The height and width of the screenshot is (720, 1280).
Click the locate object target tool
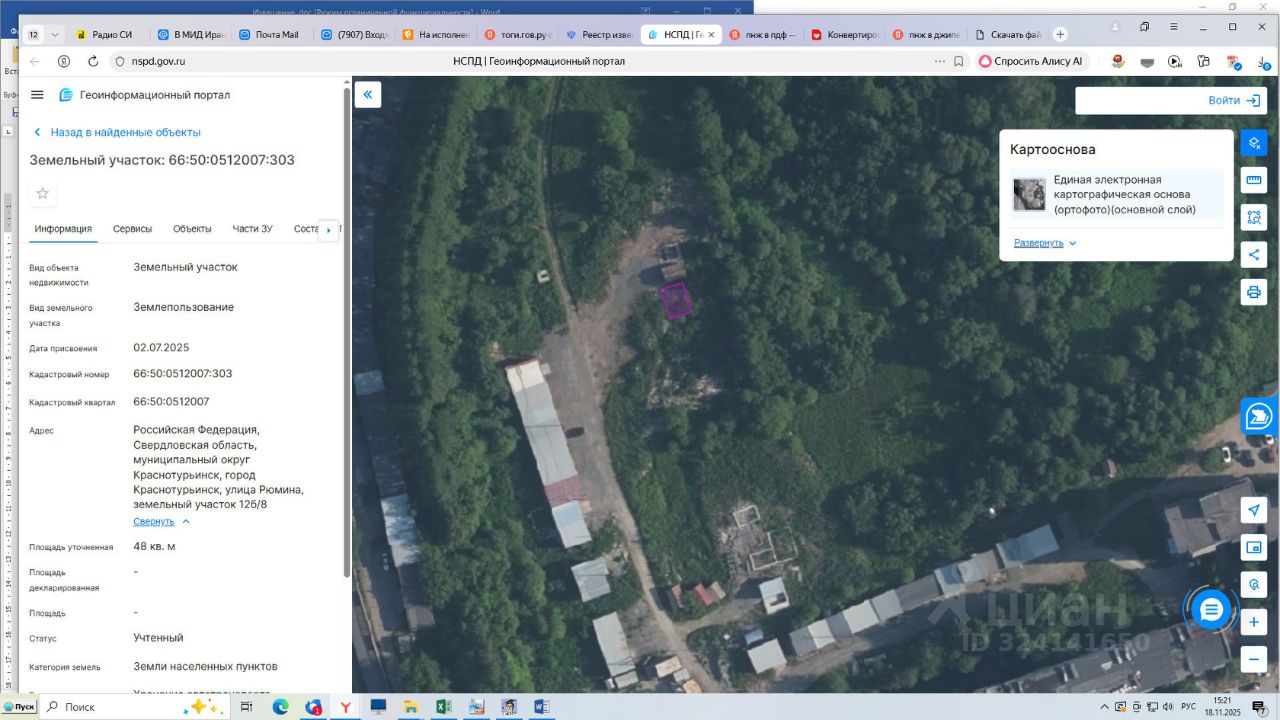[1254, 585]
